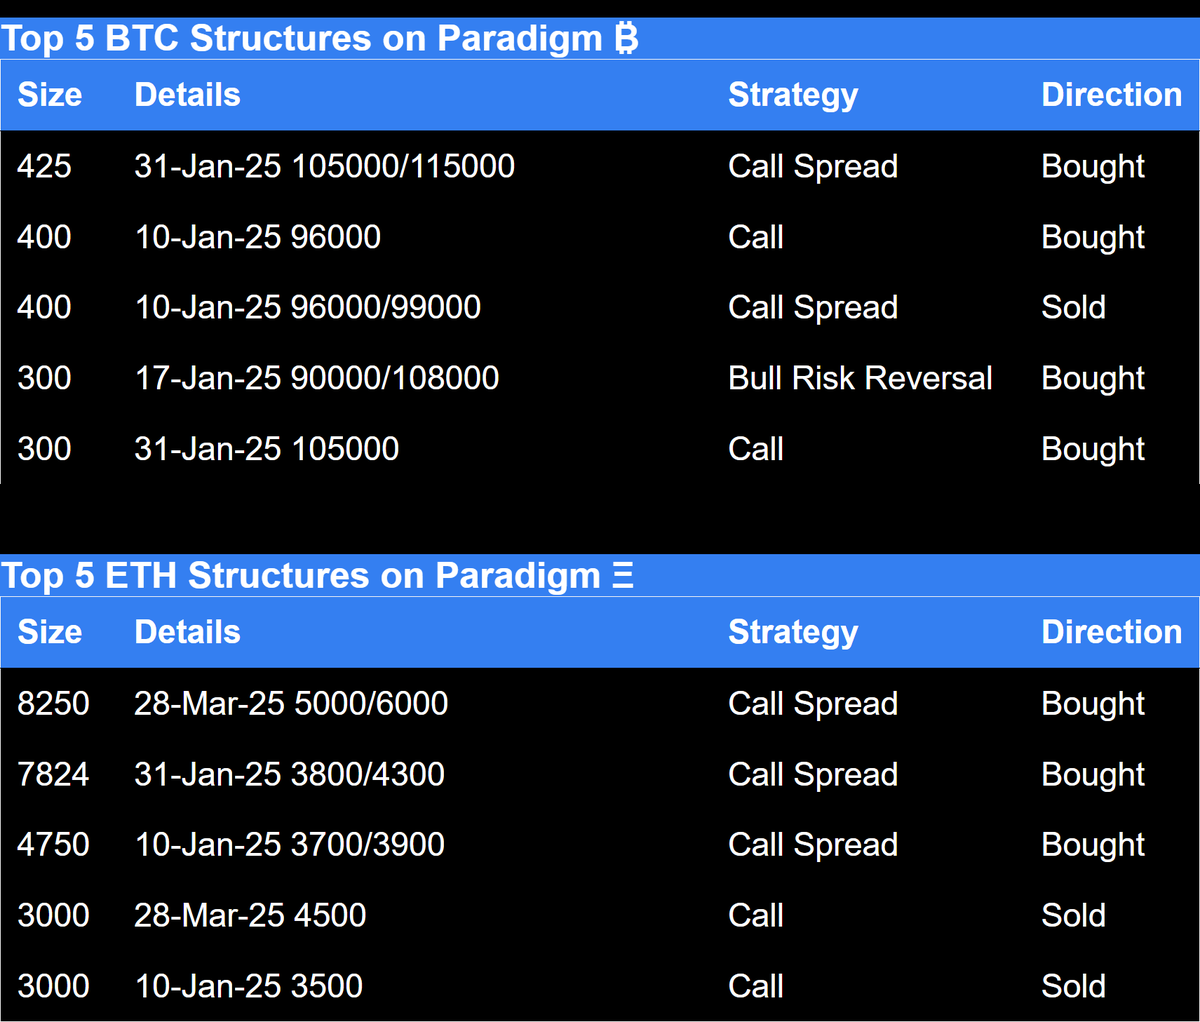
Task: Select the Details header in BTC table
Action: pos(187,95)
